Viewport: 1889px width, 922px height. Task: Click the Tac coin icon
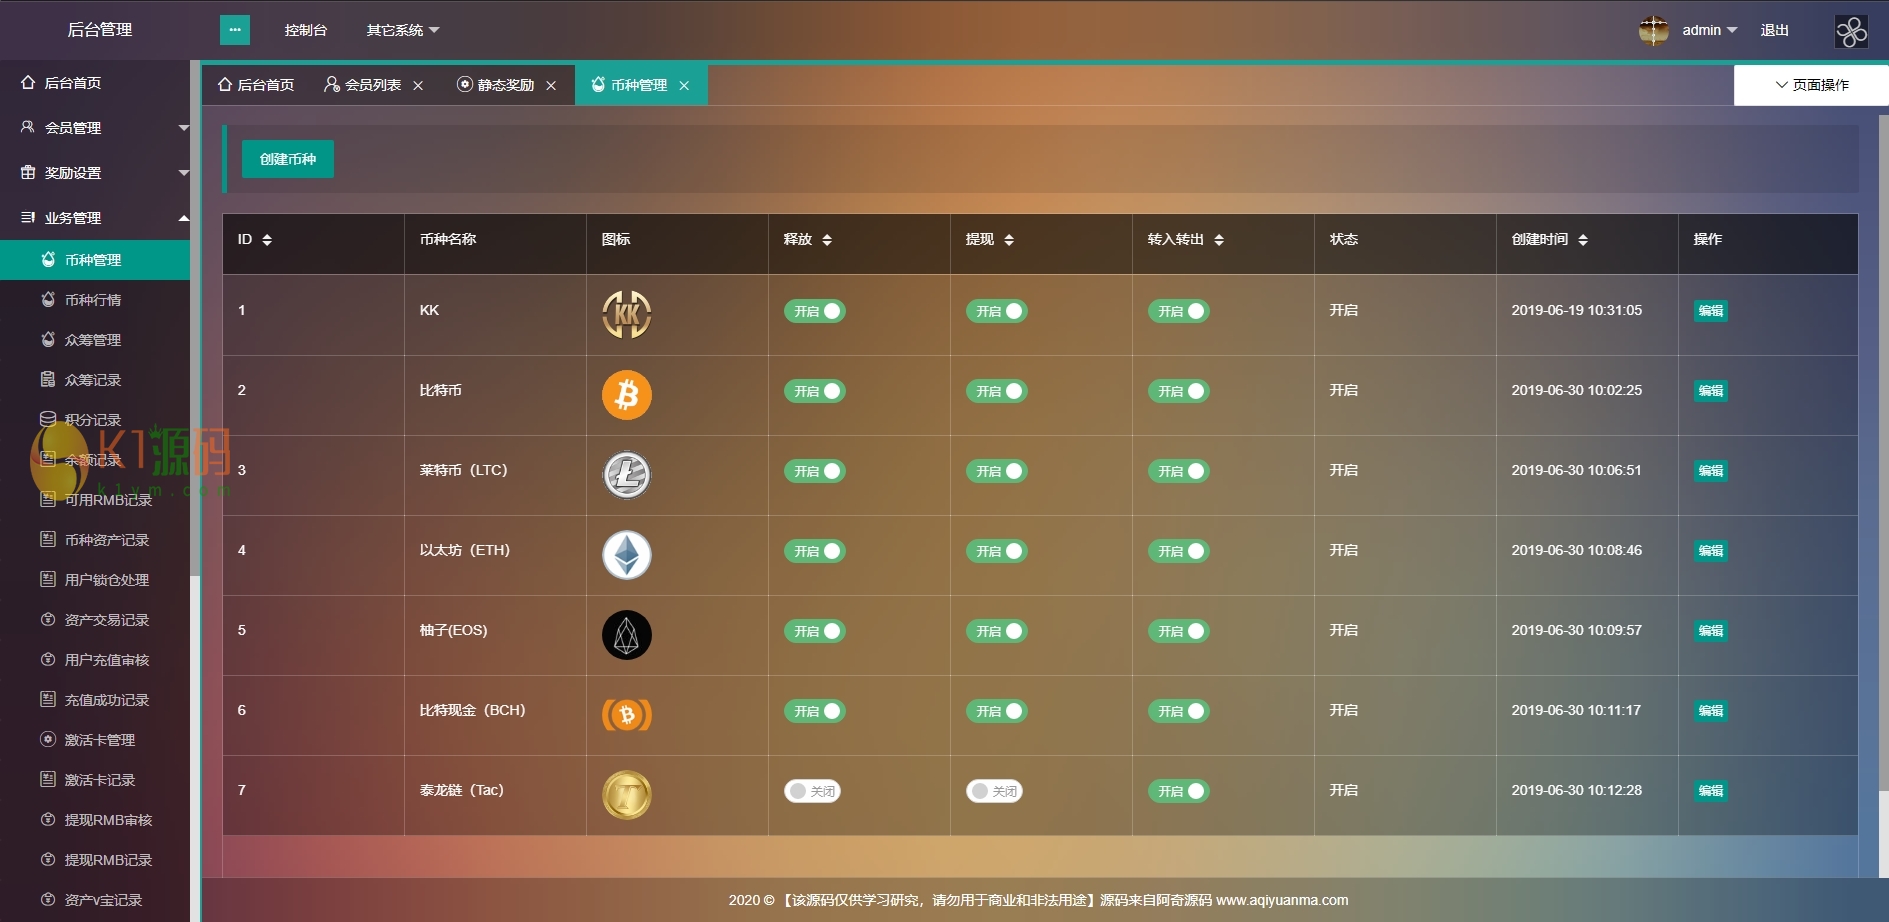pos(627,795)
